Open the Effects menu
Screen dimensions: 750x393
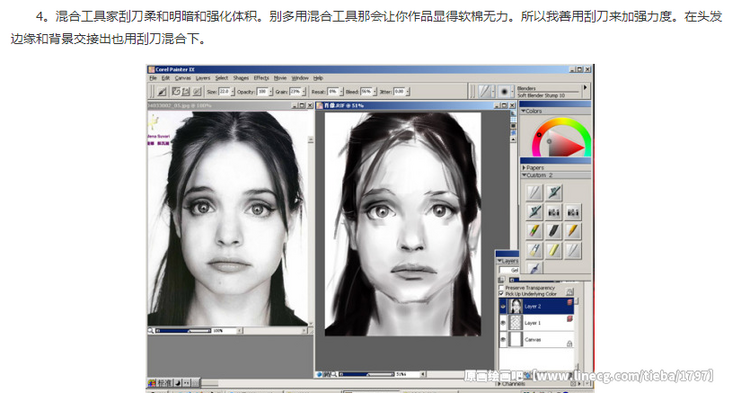[261, 78]
